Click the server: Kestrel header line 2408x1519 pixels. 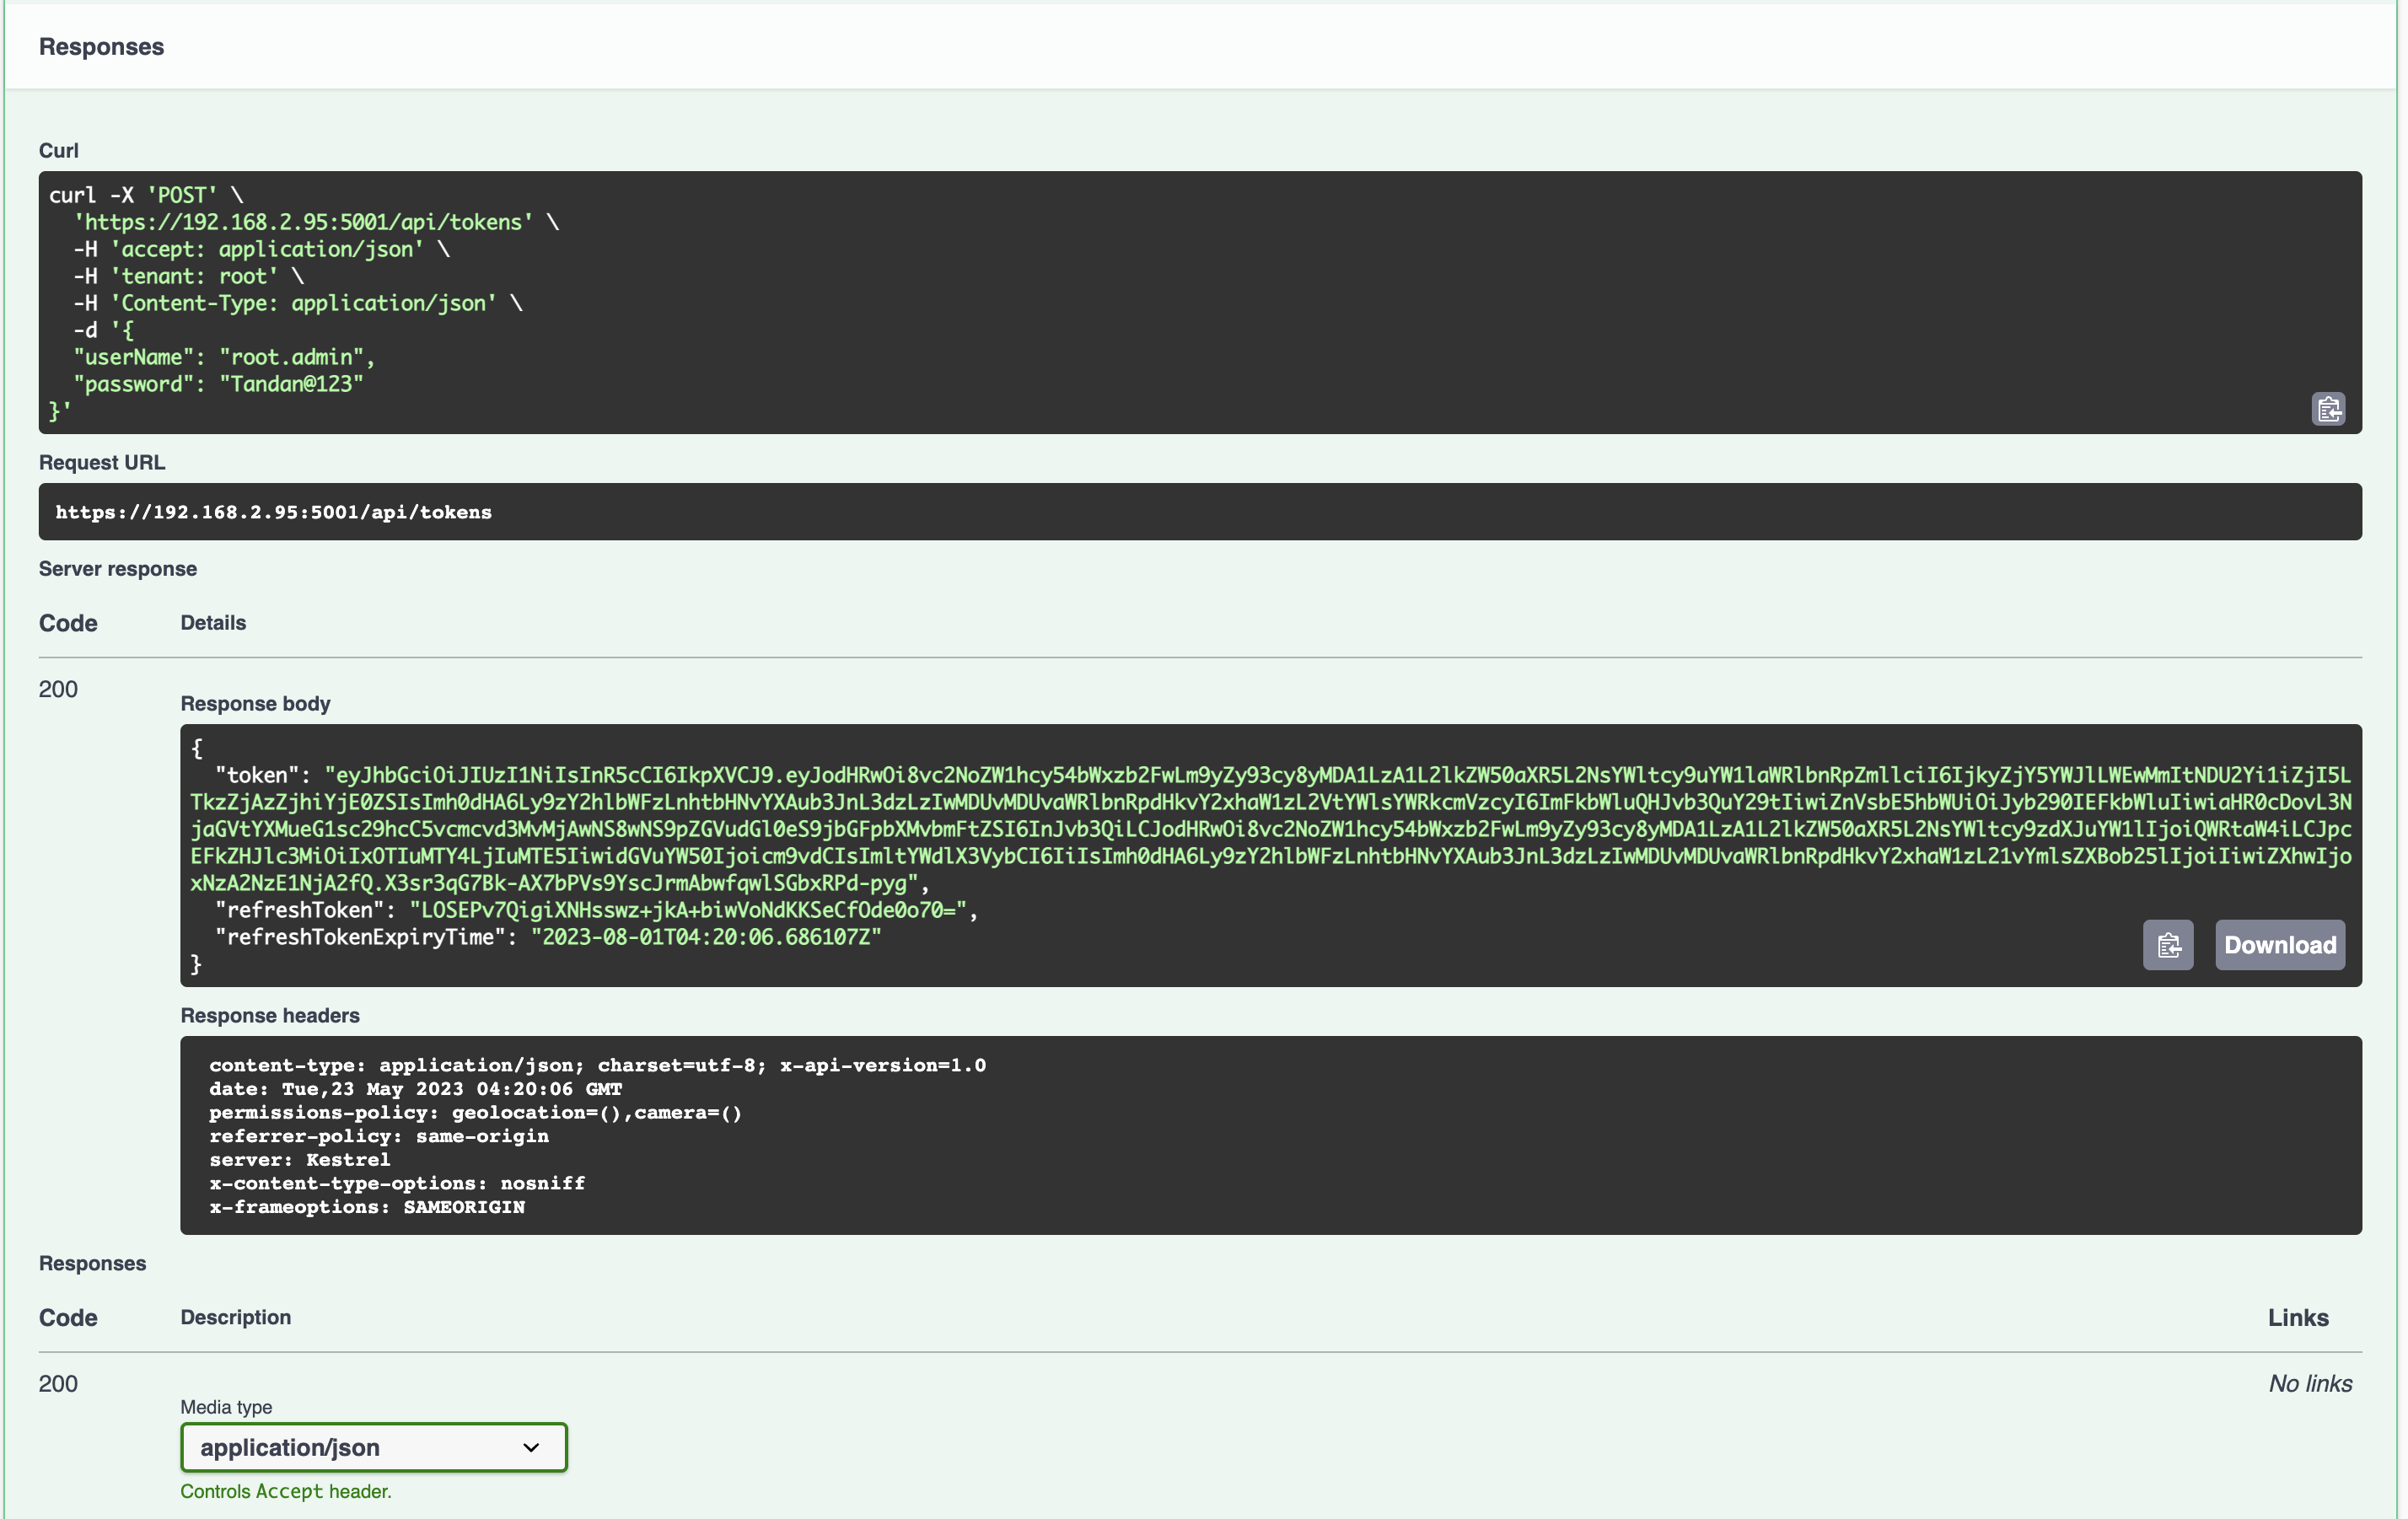[299, 1160]
